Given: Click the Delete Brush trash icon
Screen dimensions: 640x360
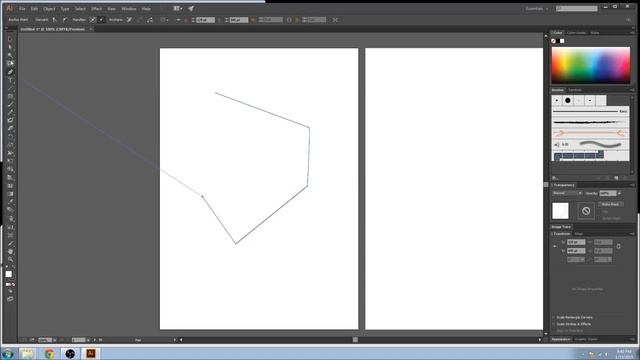Looking at the screenshot, I should (624, 178).
